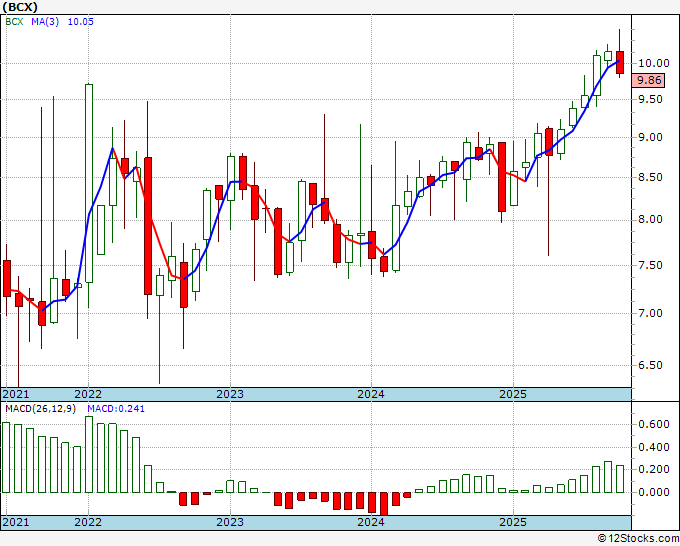Click the 9.50 price axis label
Screen dimensions: 680x546
point(651,99)
